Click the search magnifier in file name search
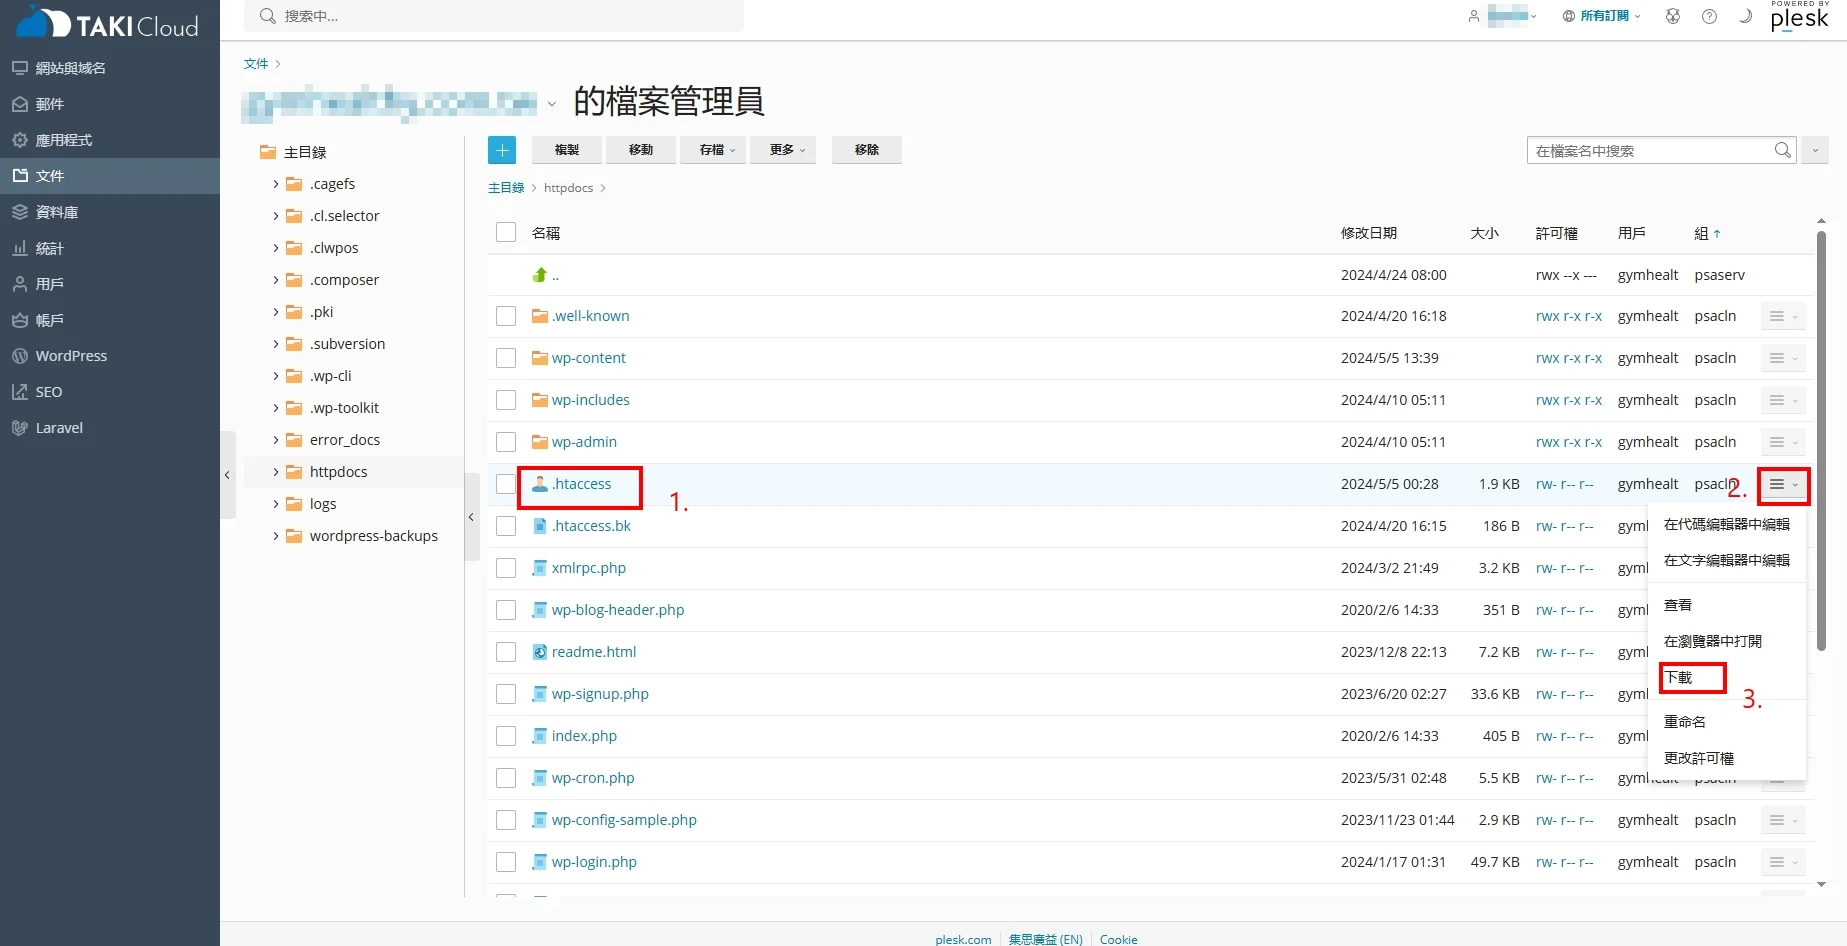 tap(1782, 150)
